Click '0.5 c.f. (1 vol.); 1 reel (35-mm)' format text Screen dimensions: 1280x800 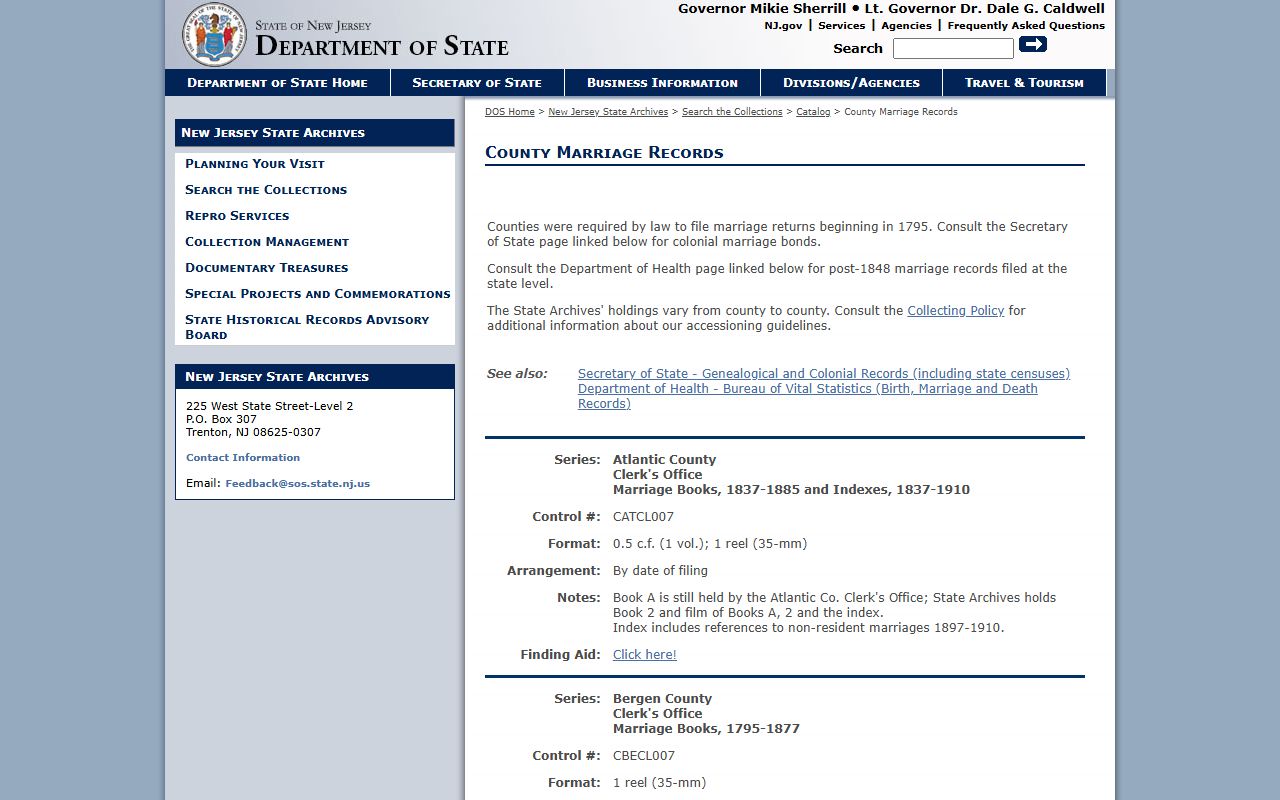pos(710,544)
